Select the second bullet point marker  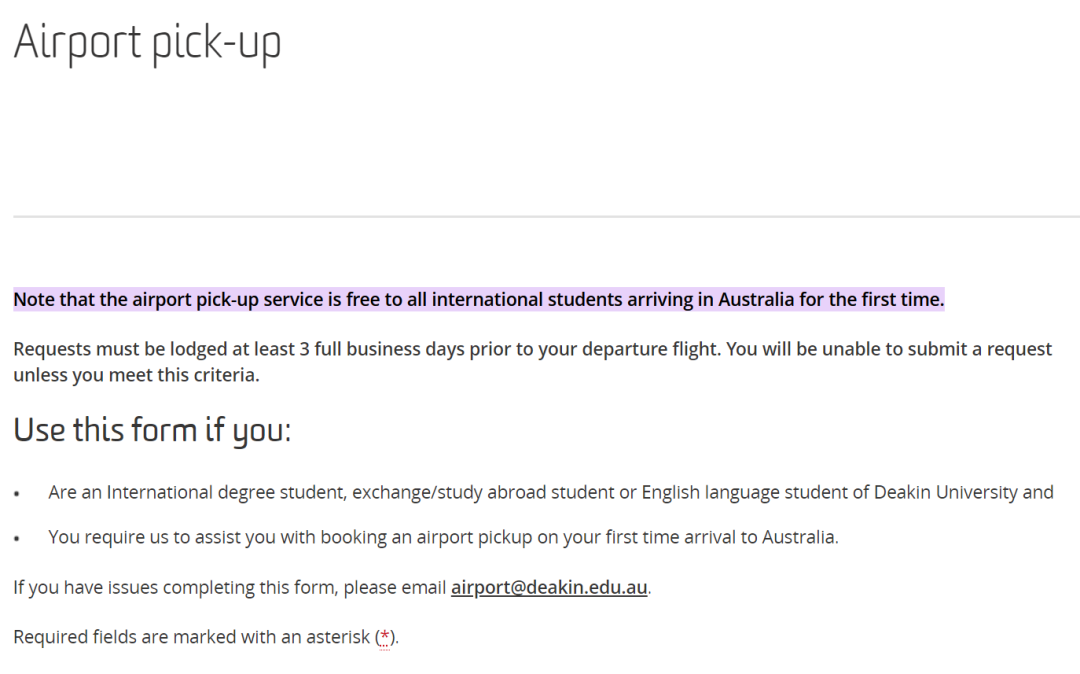pyautogui.click(x=17, y=538)
